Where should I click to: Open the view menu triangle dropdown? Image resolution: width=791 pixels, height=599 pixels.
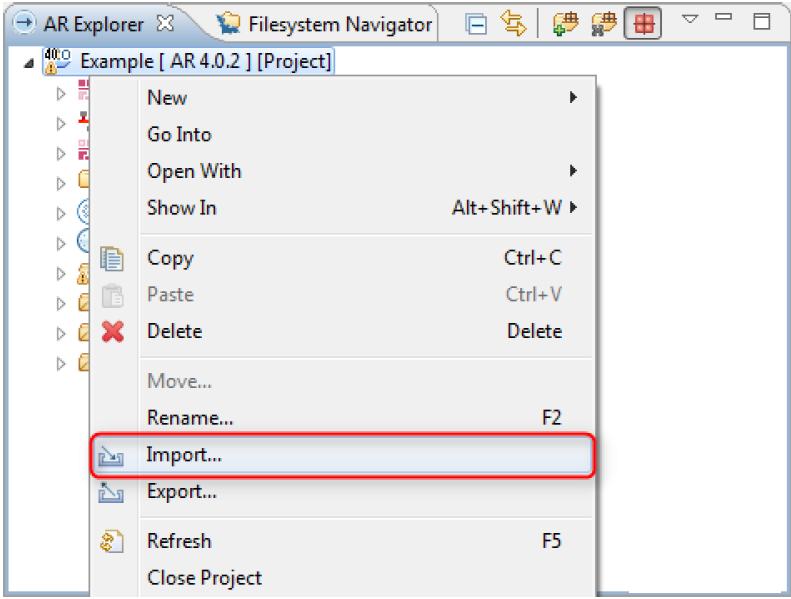point(690,19)
